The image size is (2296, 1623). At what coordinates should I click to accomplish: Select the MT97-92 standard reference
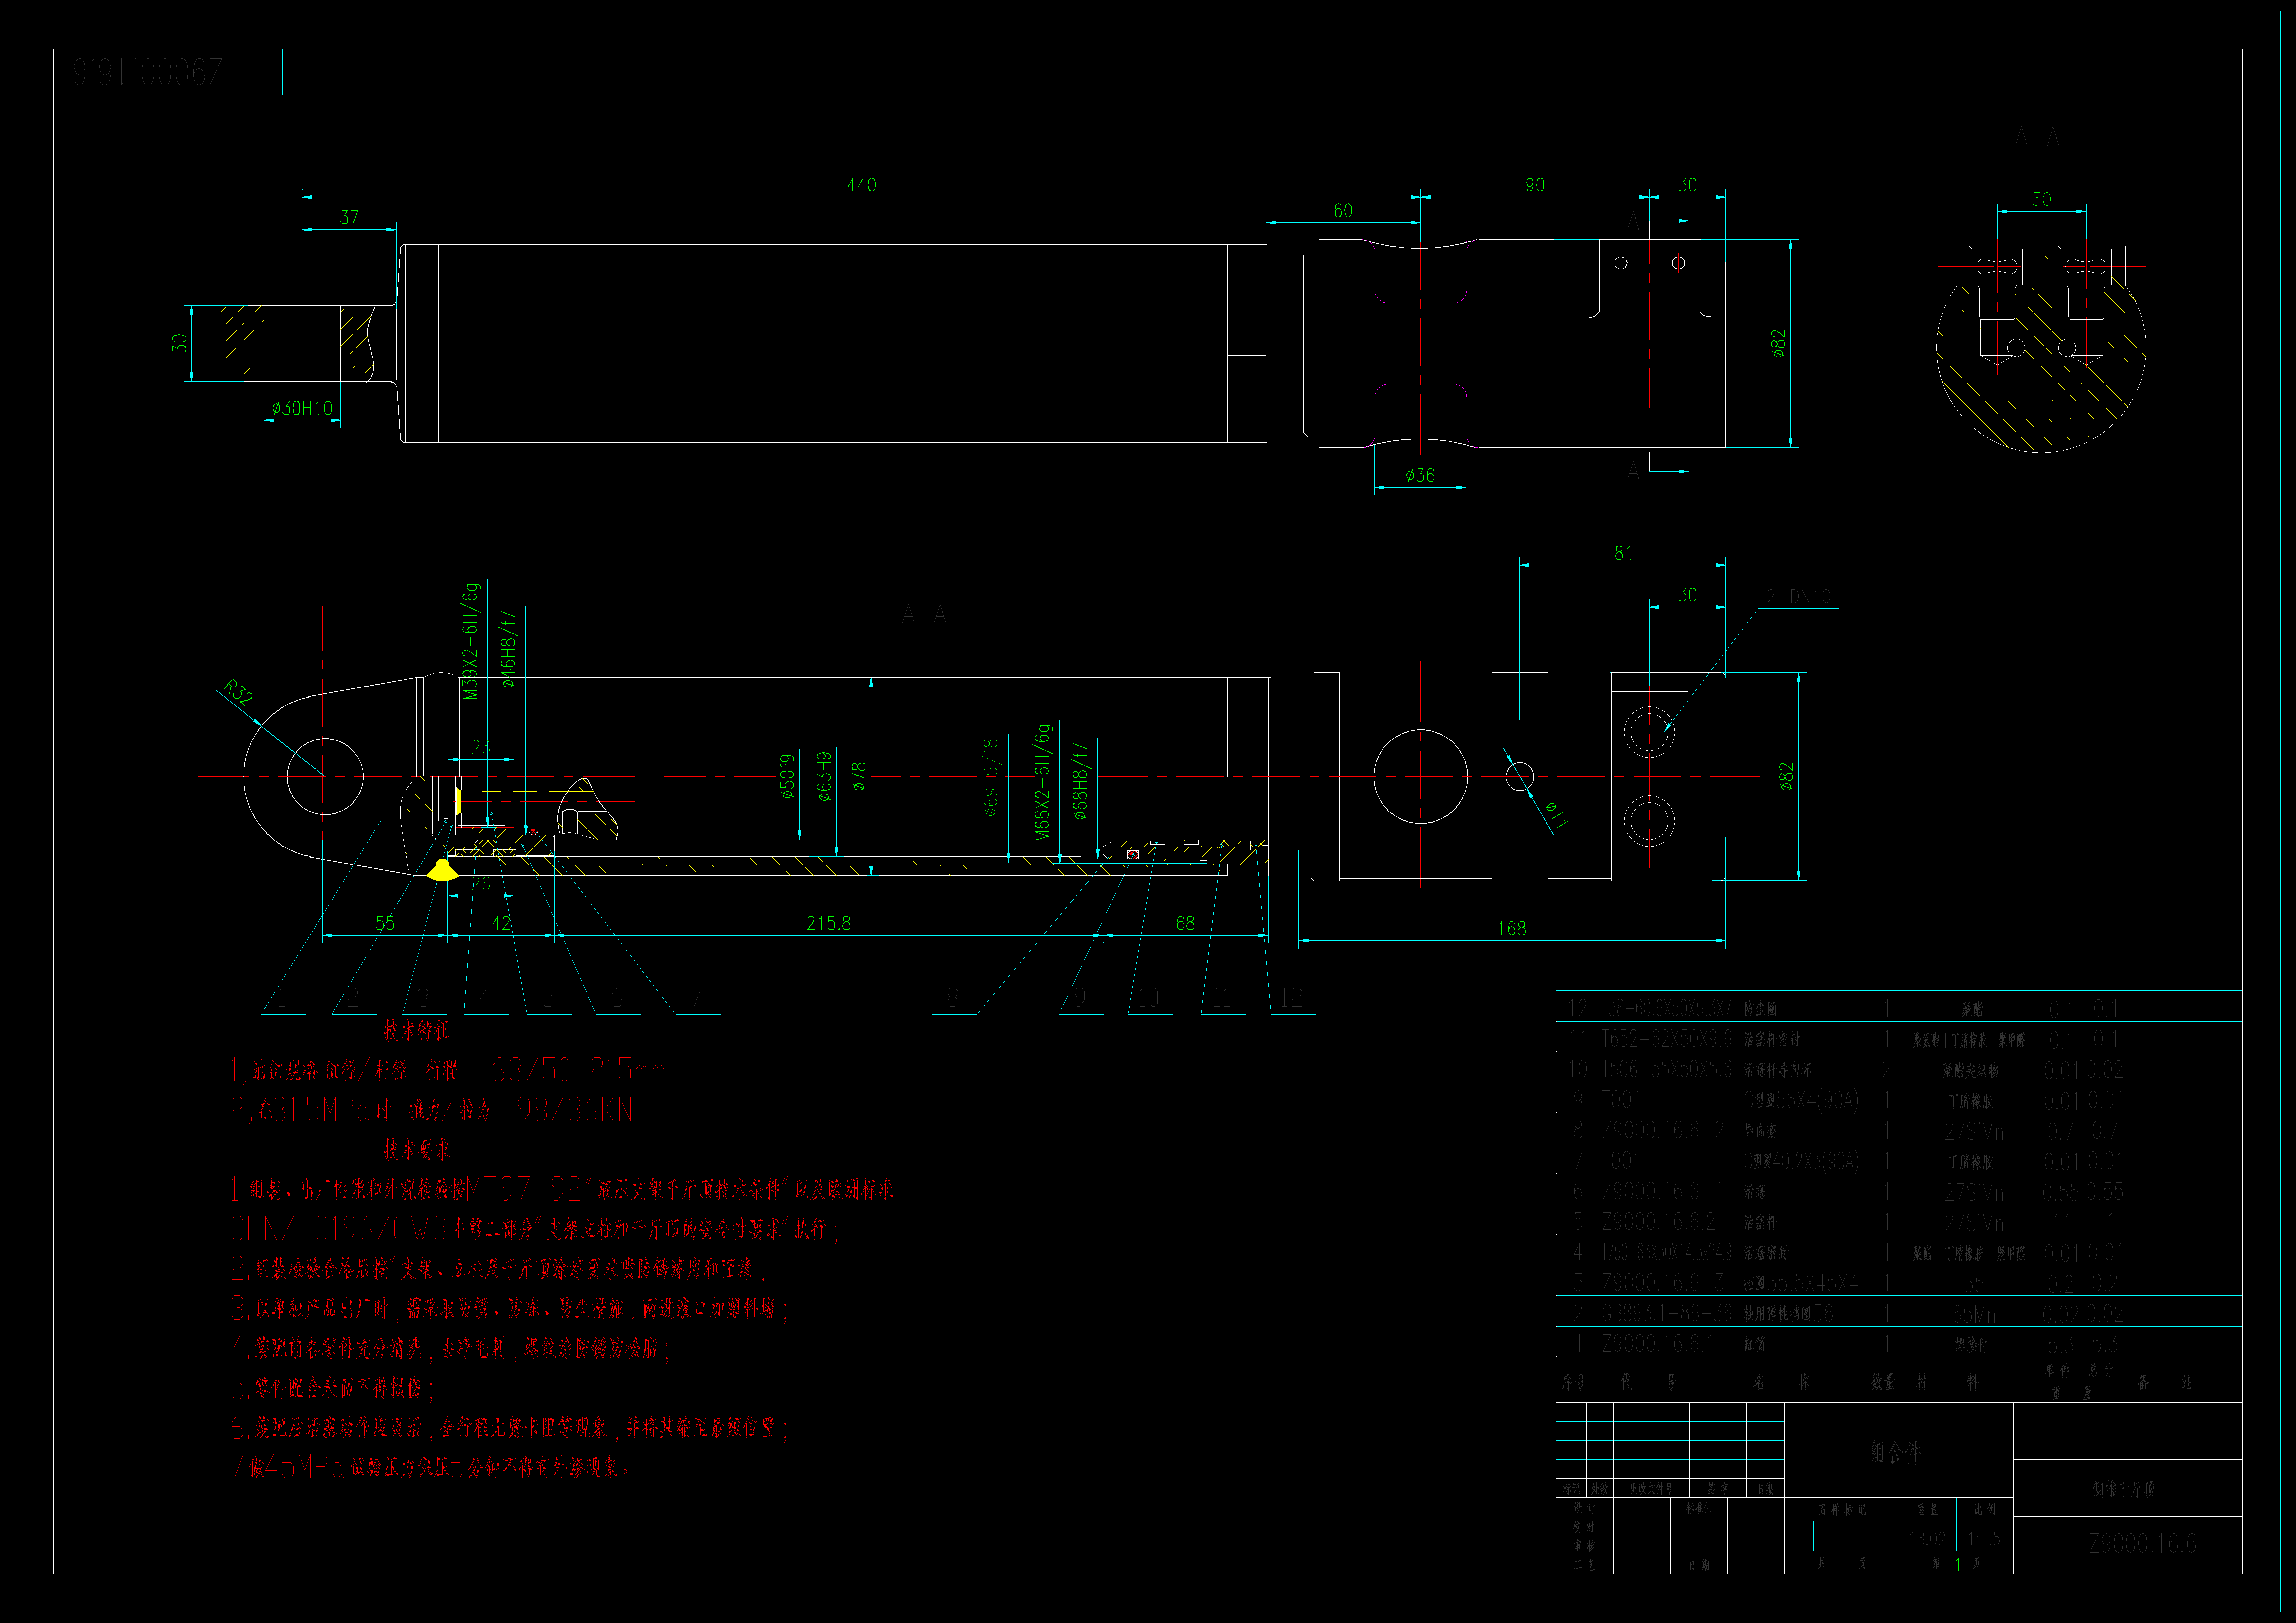[x=525, y=1189]
